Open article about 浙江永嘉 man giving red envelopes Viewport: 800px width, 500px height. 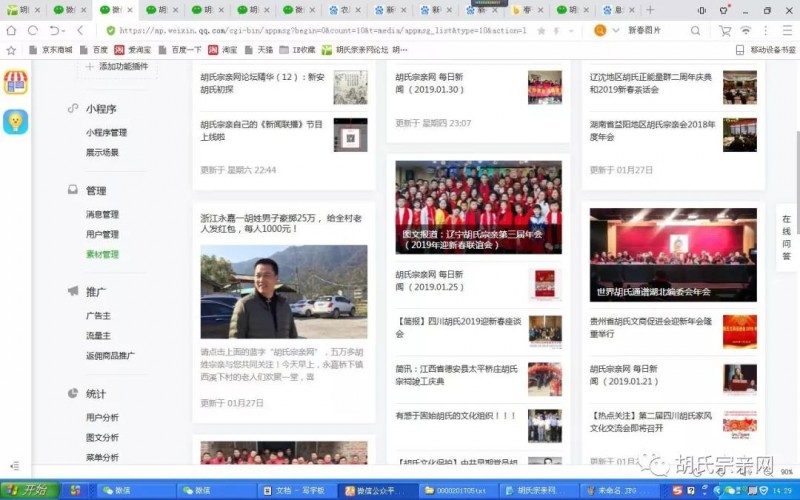(x=282, y=223)
